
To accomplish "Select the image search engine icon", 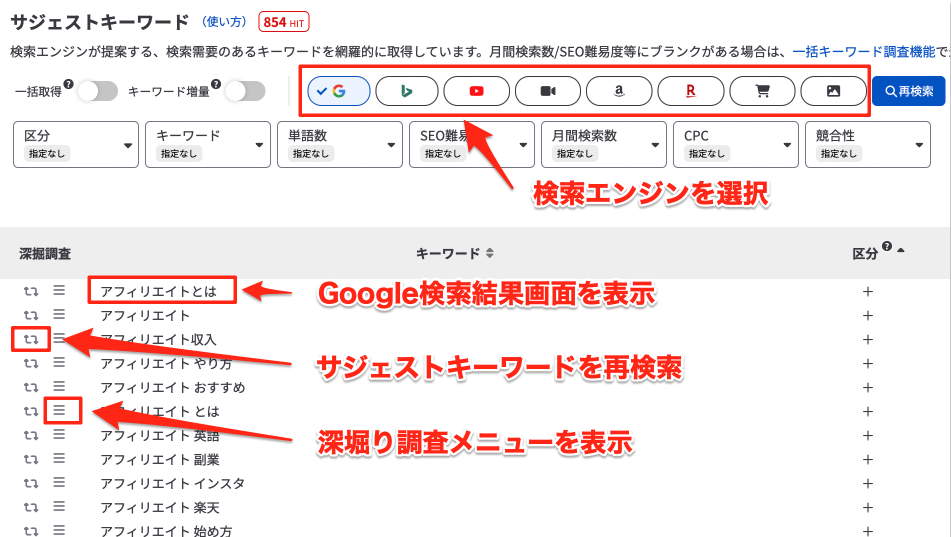I will [x=833, y=91].
